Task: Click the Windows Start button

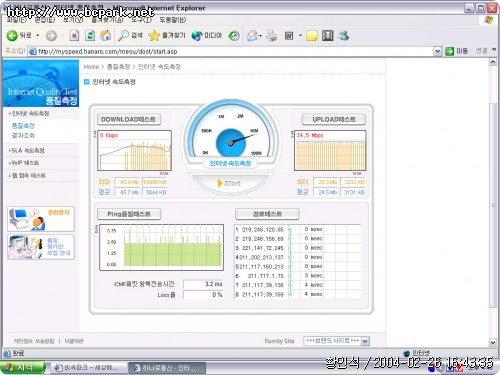Action: tap(22, 367)
